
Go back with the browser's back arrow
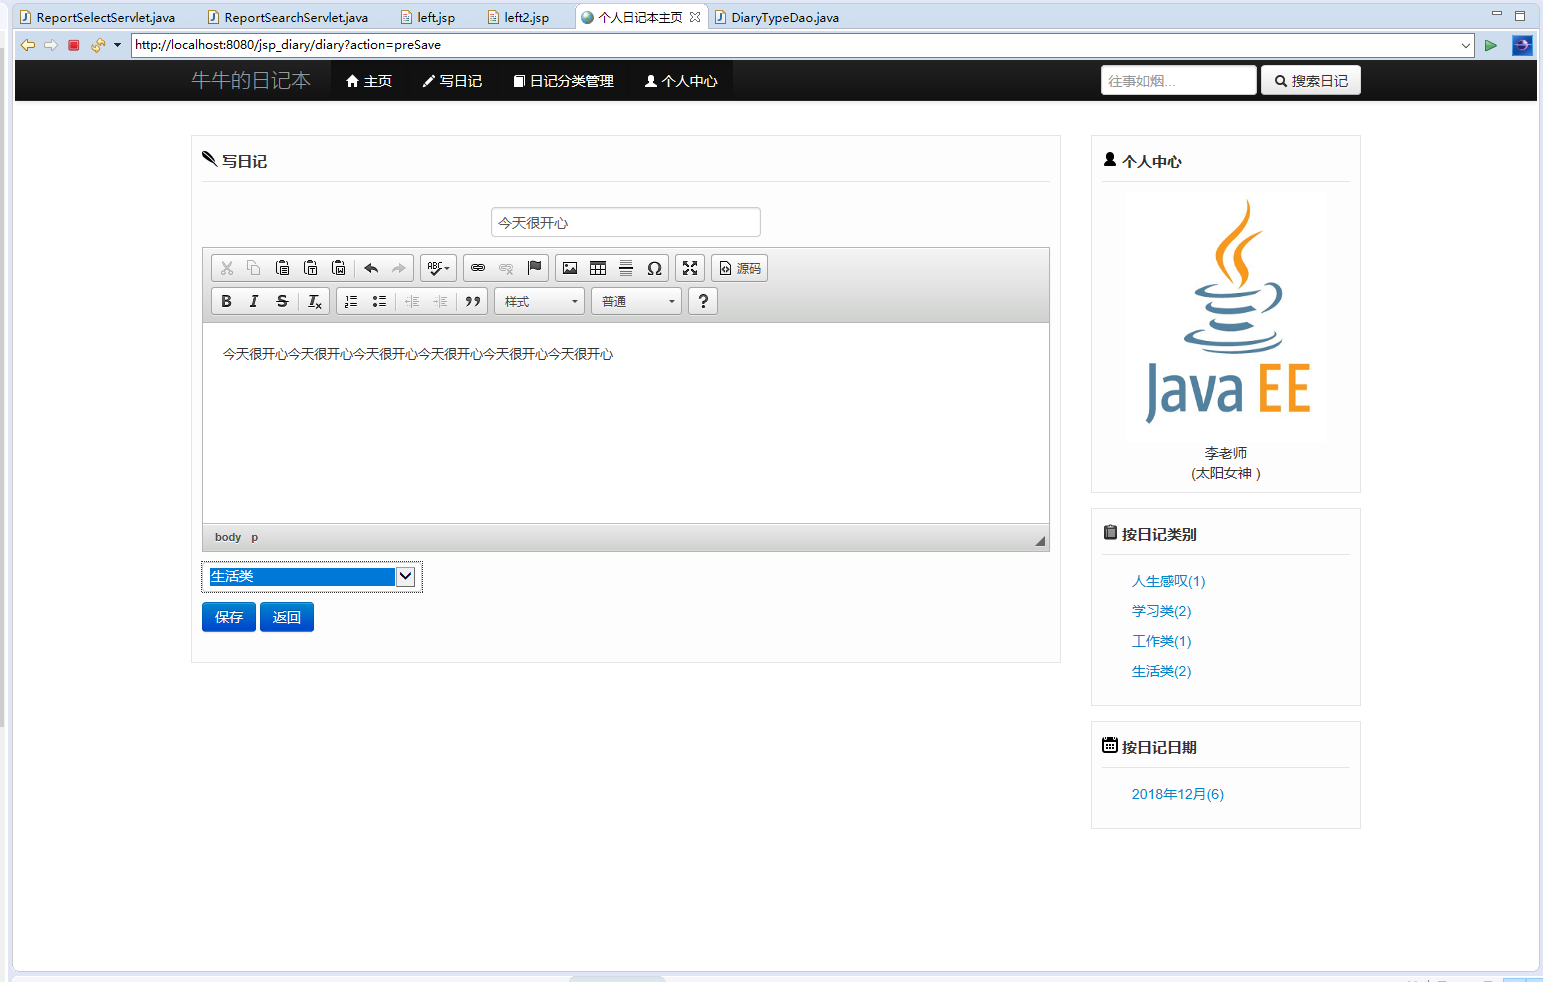(28, 45)
